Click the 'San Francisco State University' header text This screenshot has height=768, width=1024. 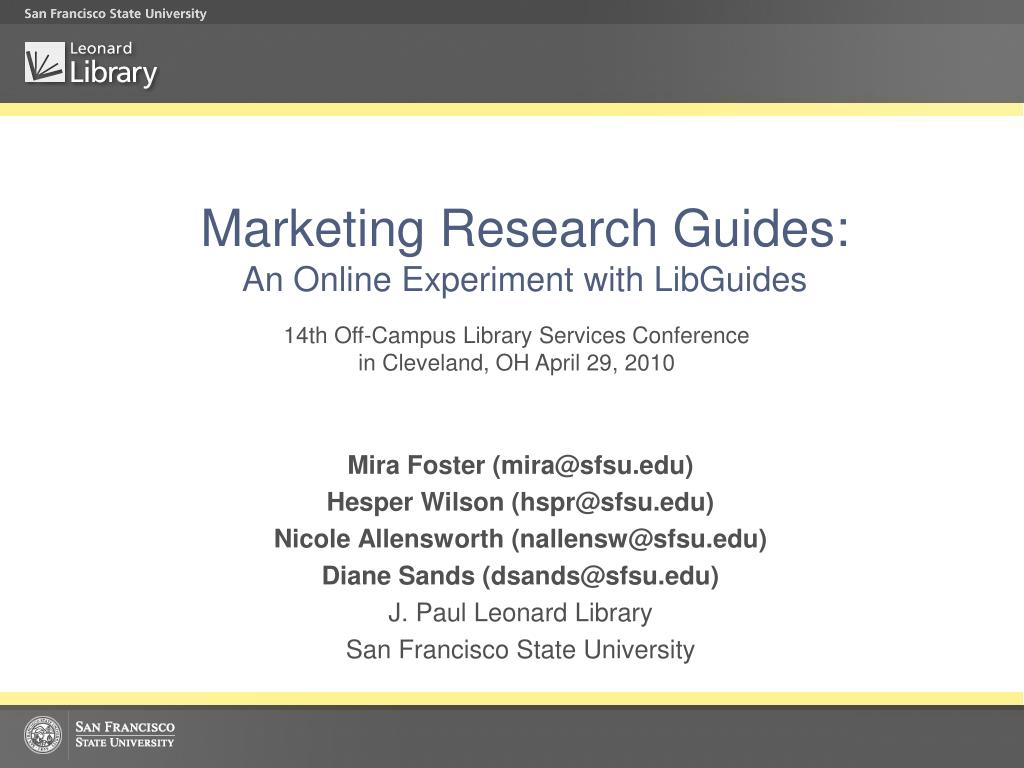click(116, 14)
